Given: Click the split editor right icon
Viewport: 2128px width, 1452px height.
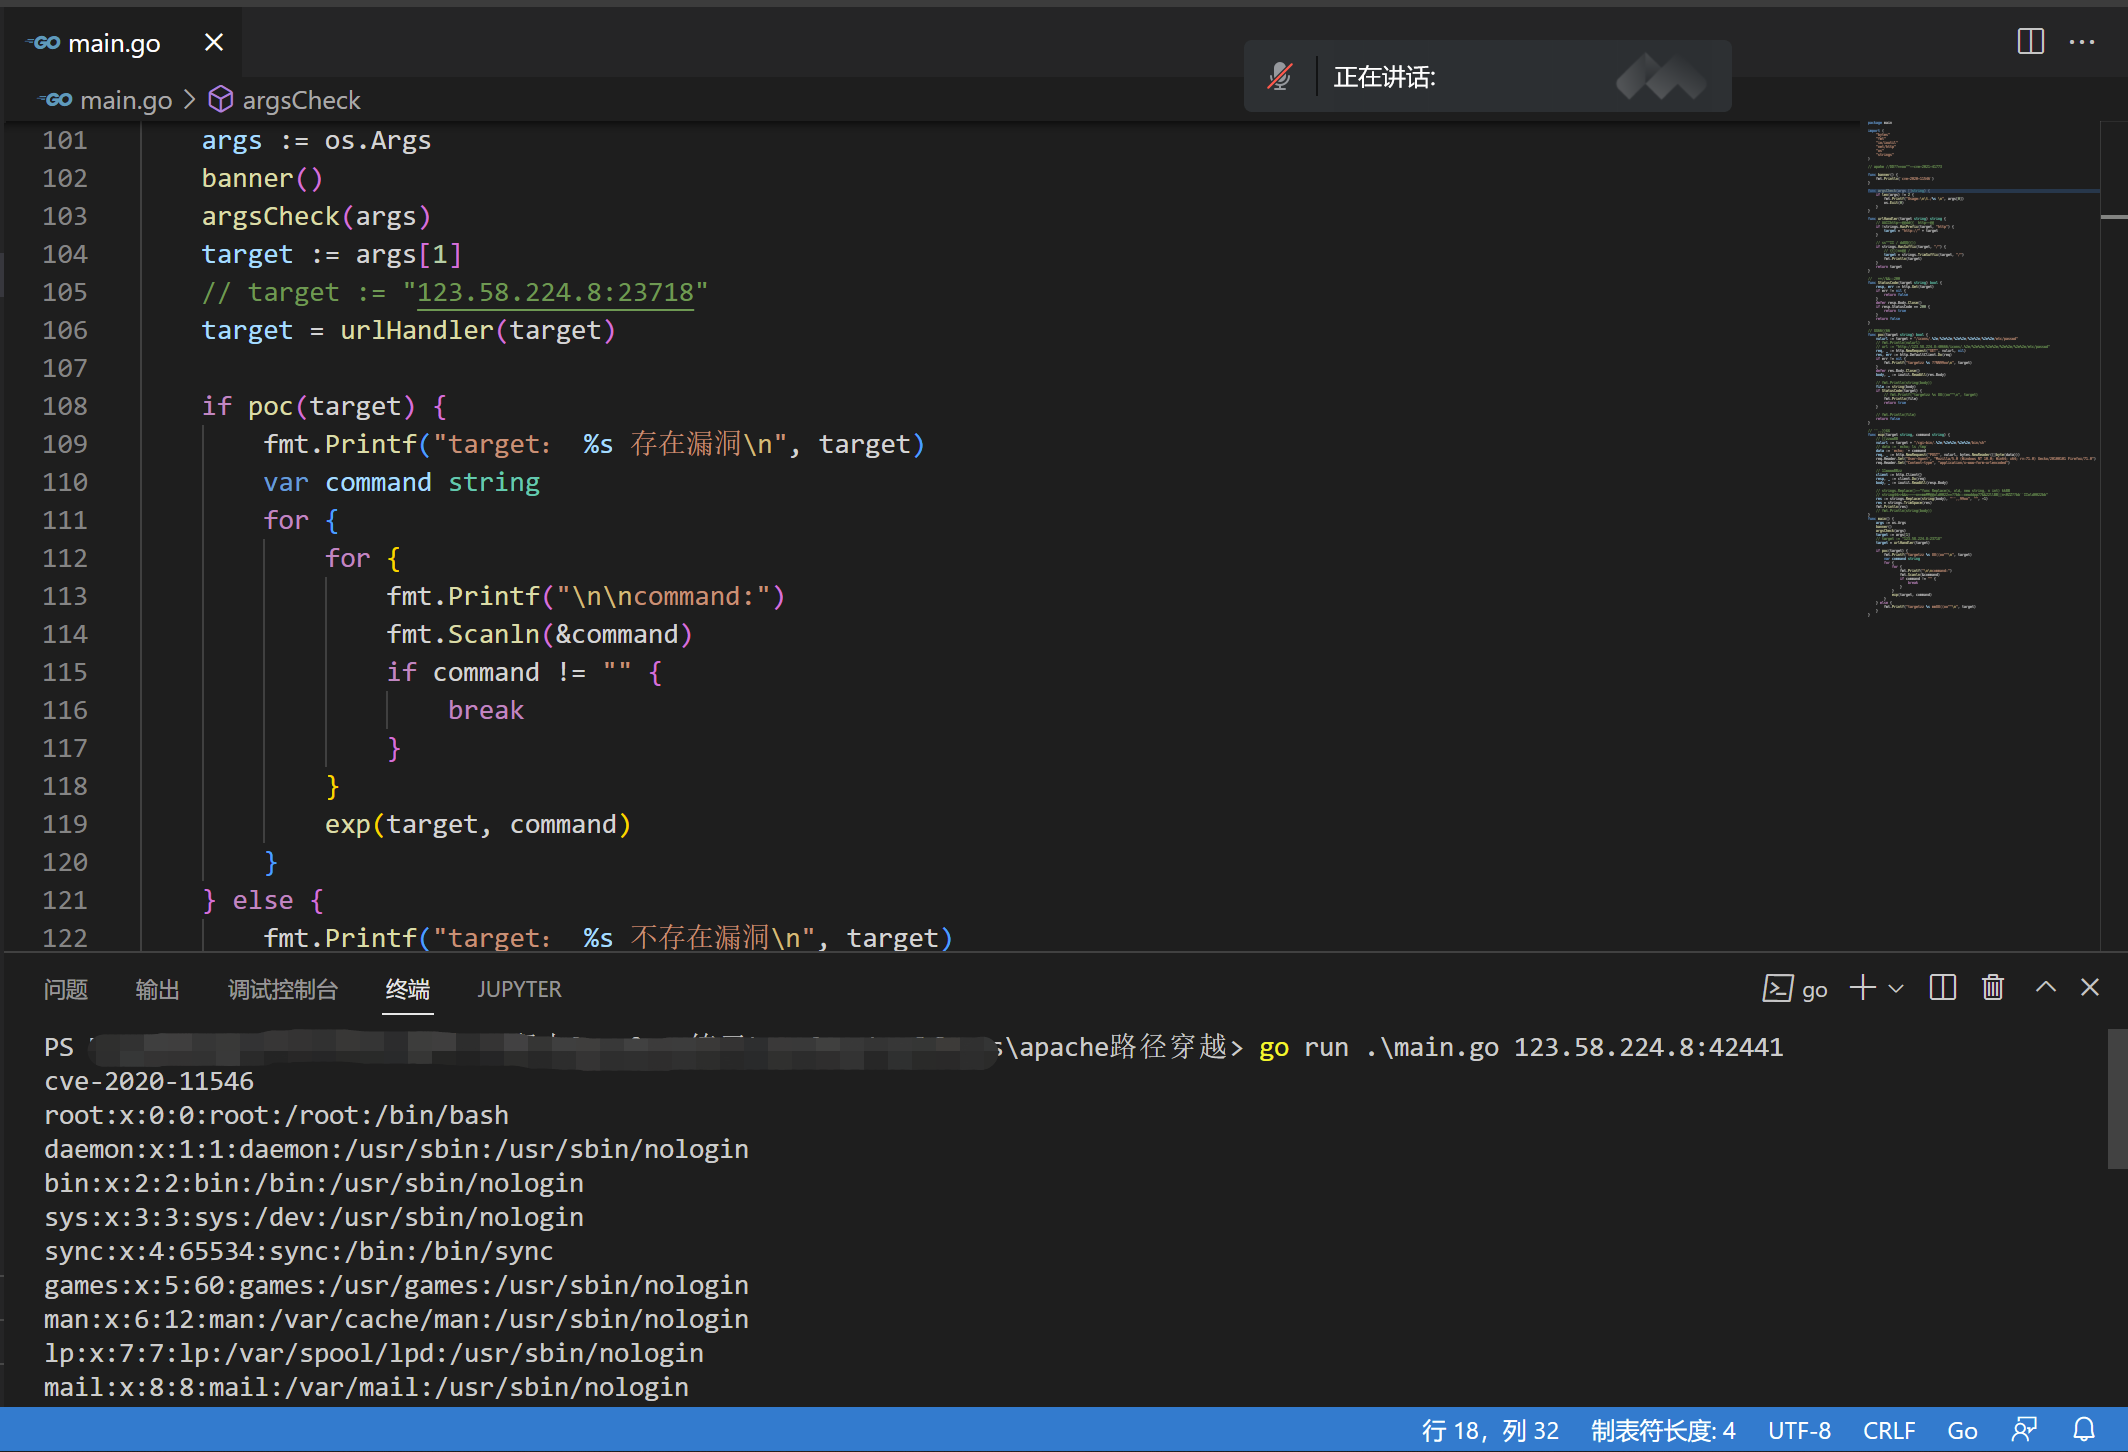Looking at the screenshot, I should click(2030, 42).
